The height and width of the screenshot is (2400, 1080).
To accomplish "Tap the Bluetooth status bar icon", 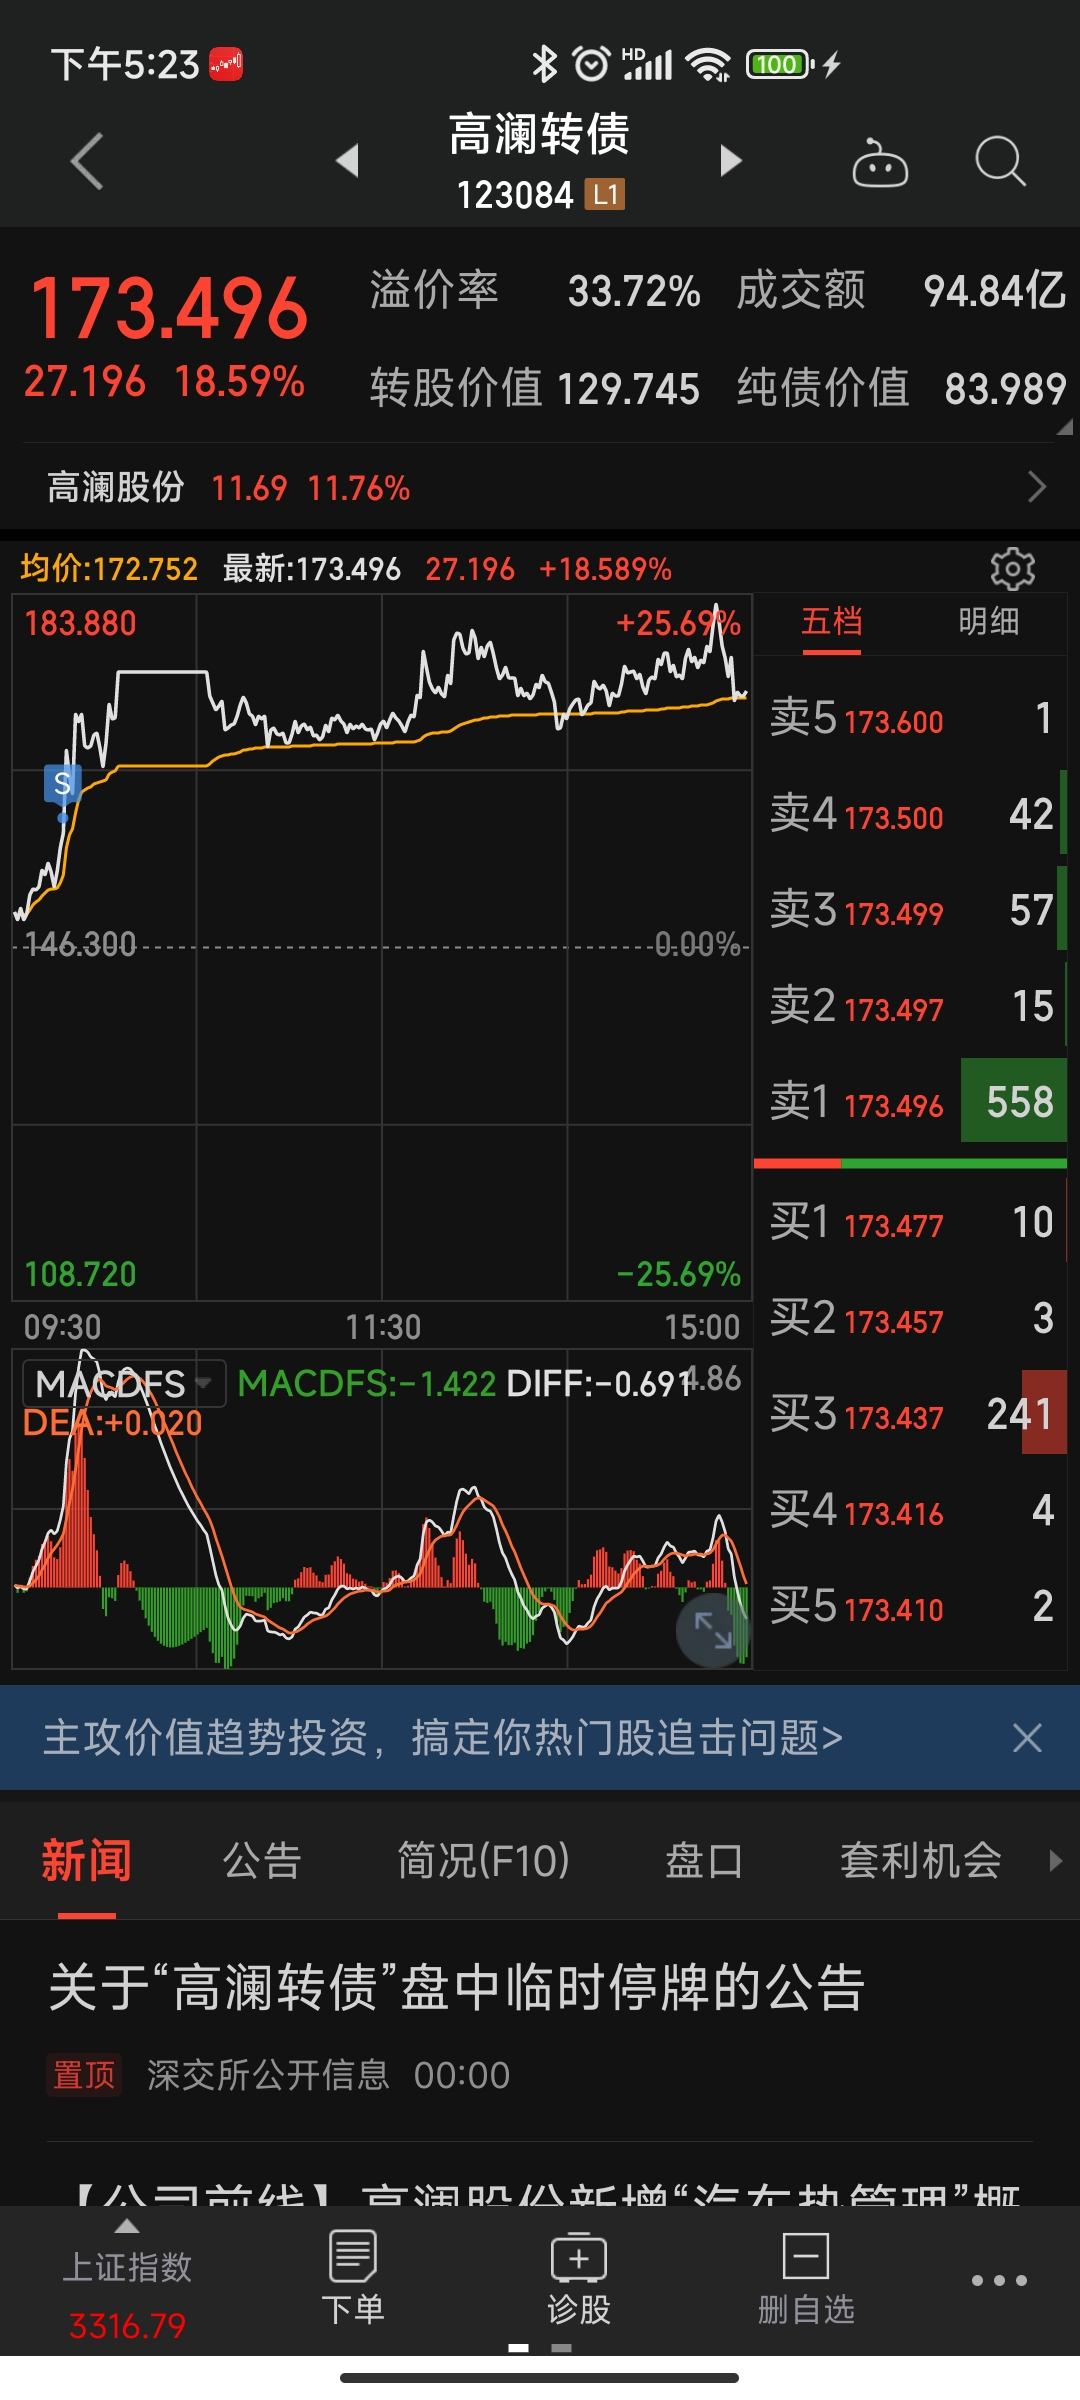I will coord(544,64).
